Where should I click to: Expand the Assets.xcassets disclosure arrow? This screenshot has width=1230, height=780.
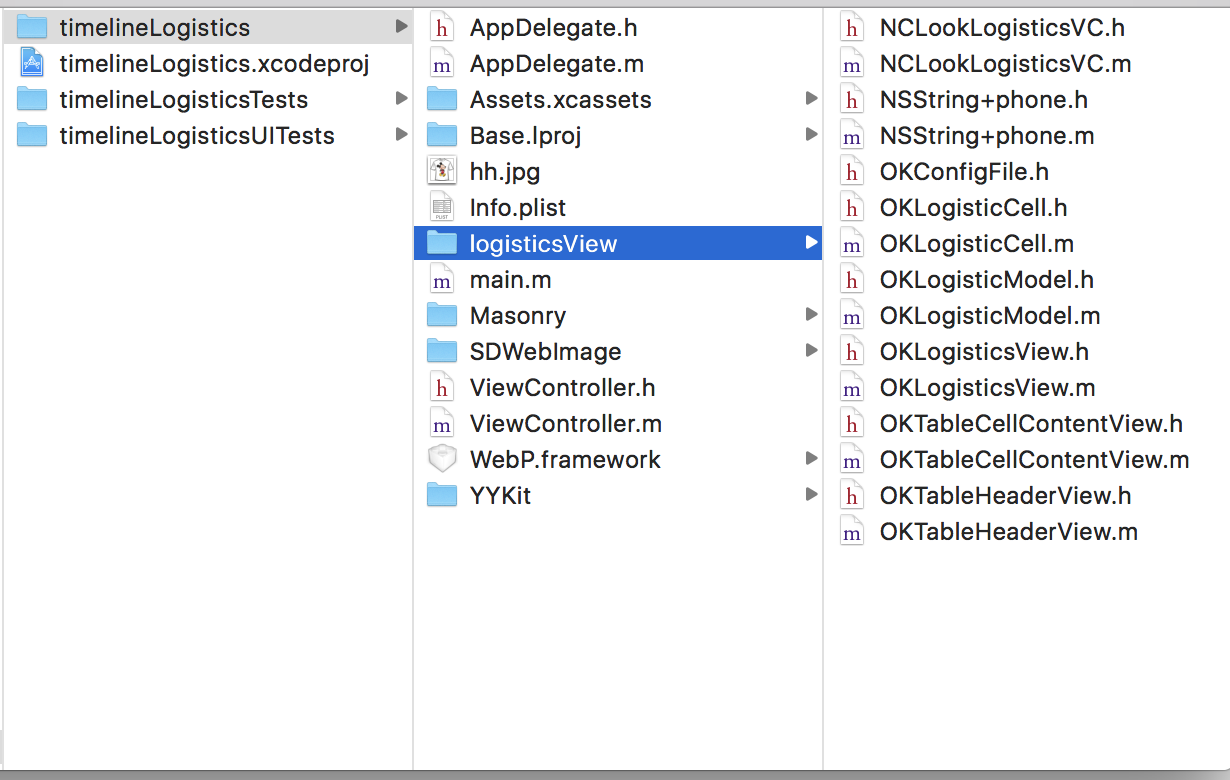pyautogui.click(x=811, y=99)
